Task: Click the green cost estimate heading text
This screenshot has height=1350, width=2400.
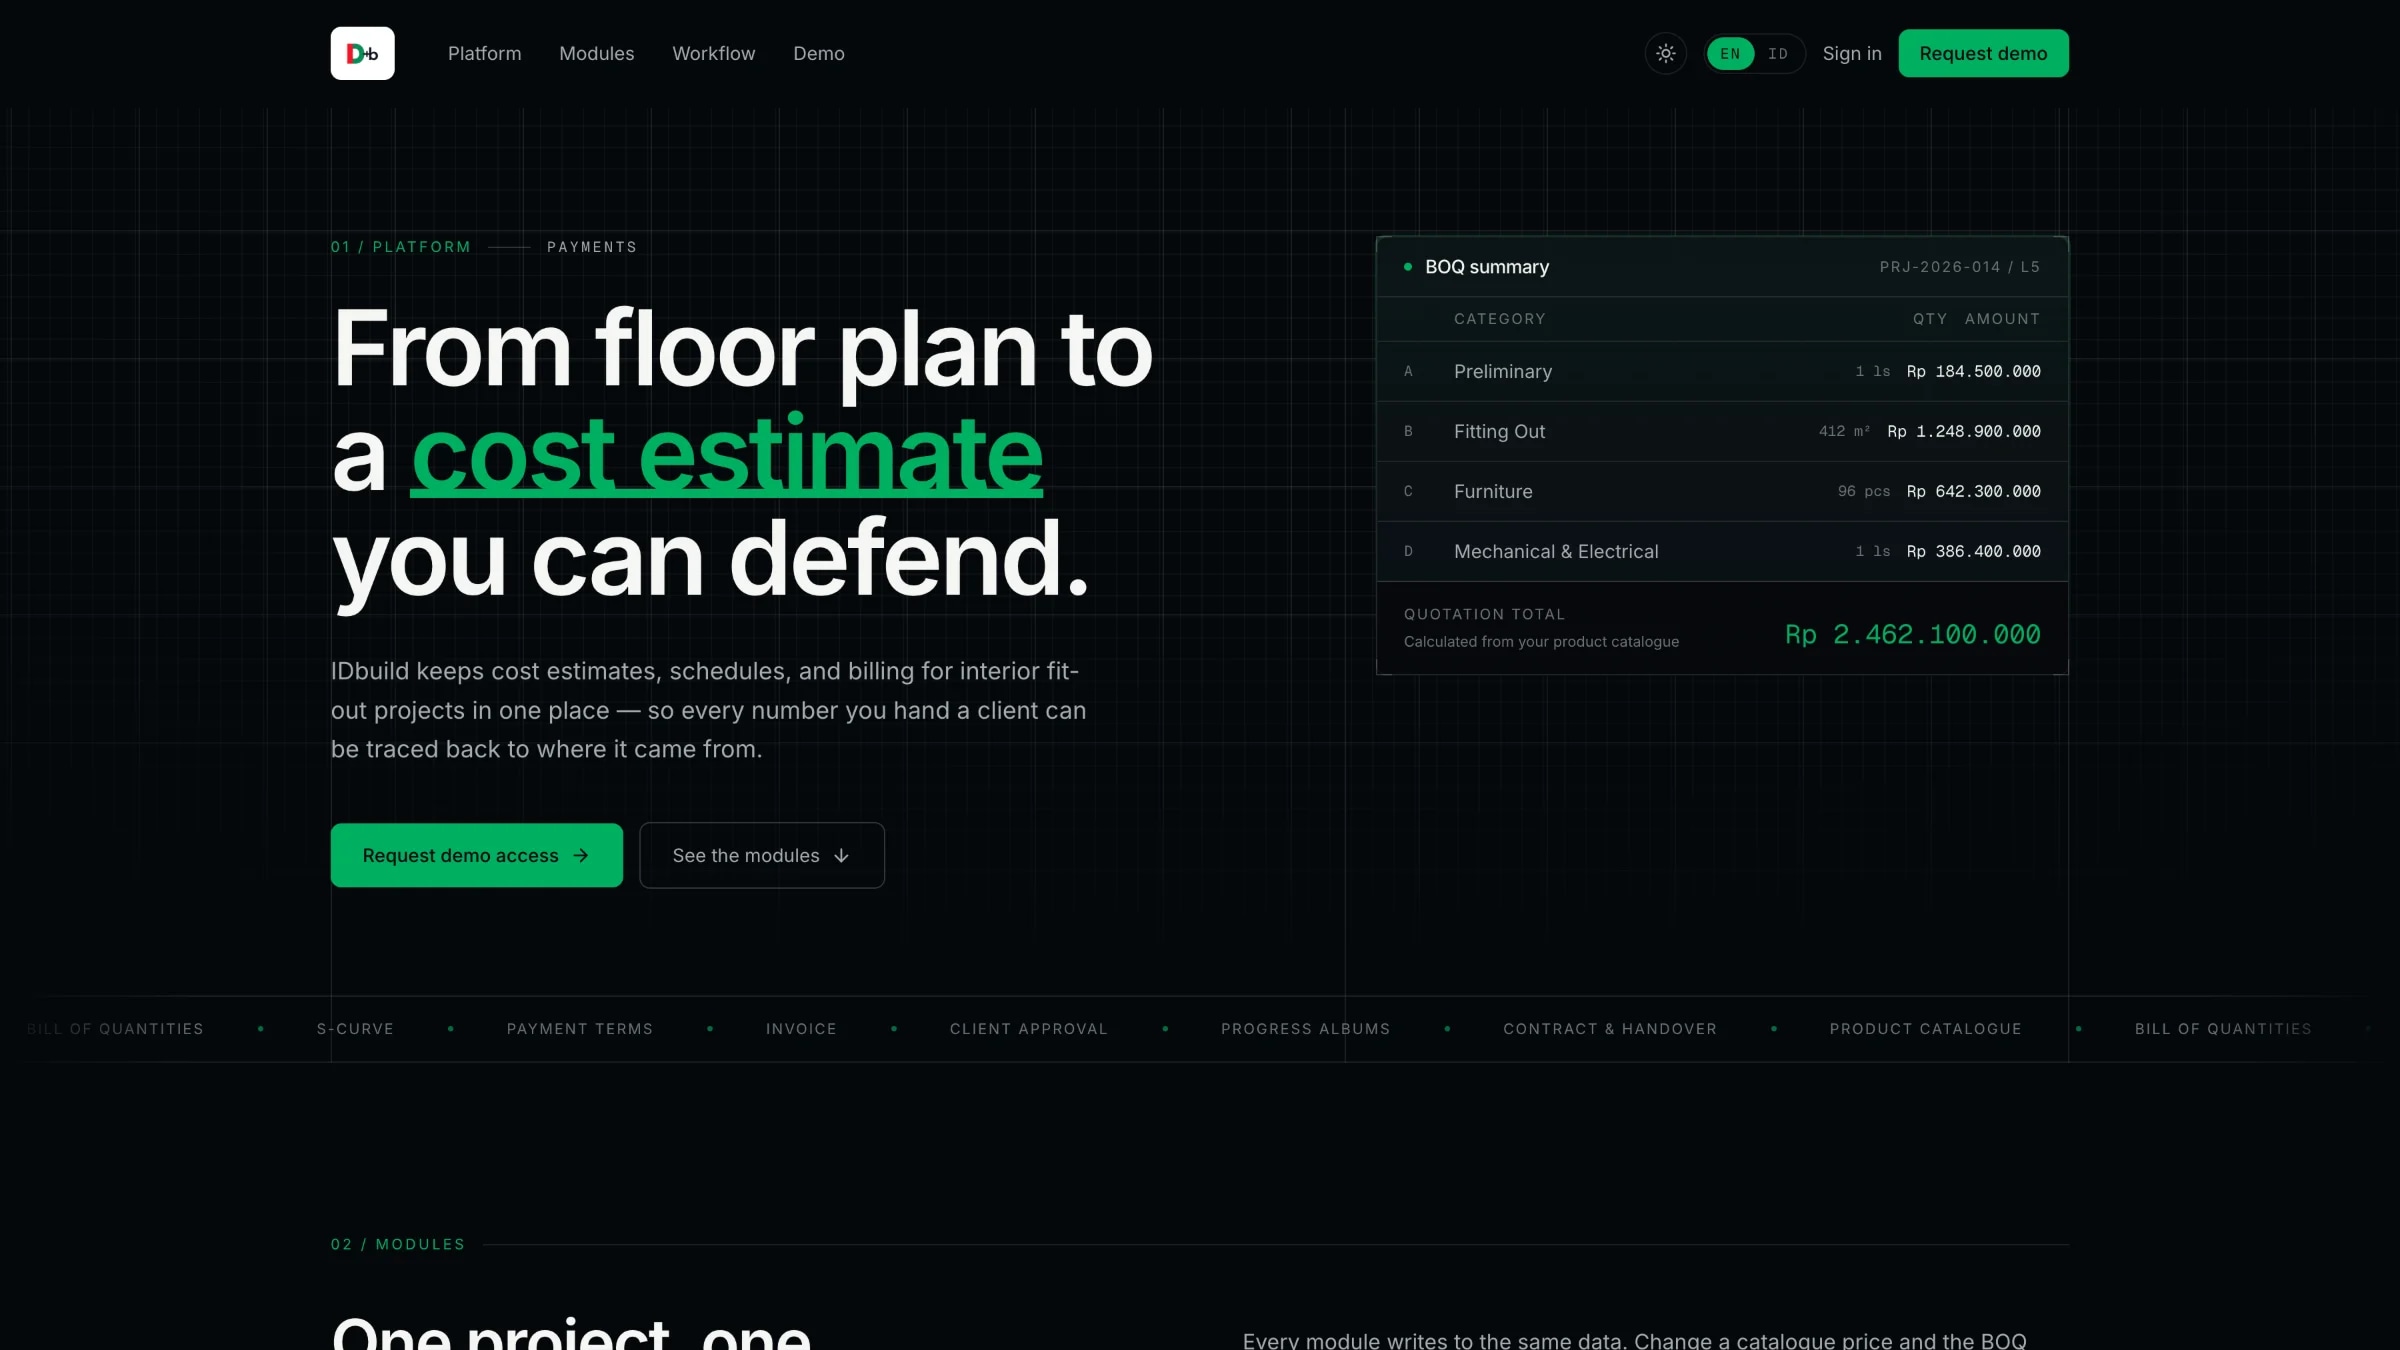Action: (726, 454)
